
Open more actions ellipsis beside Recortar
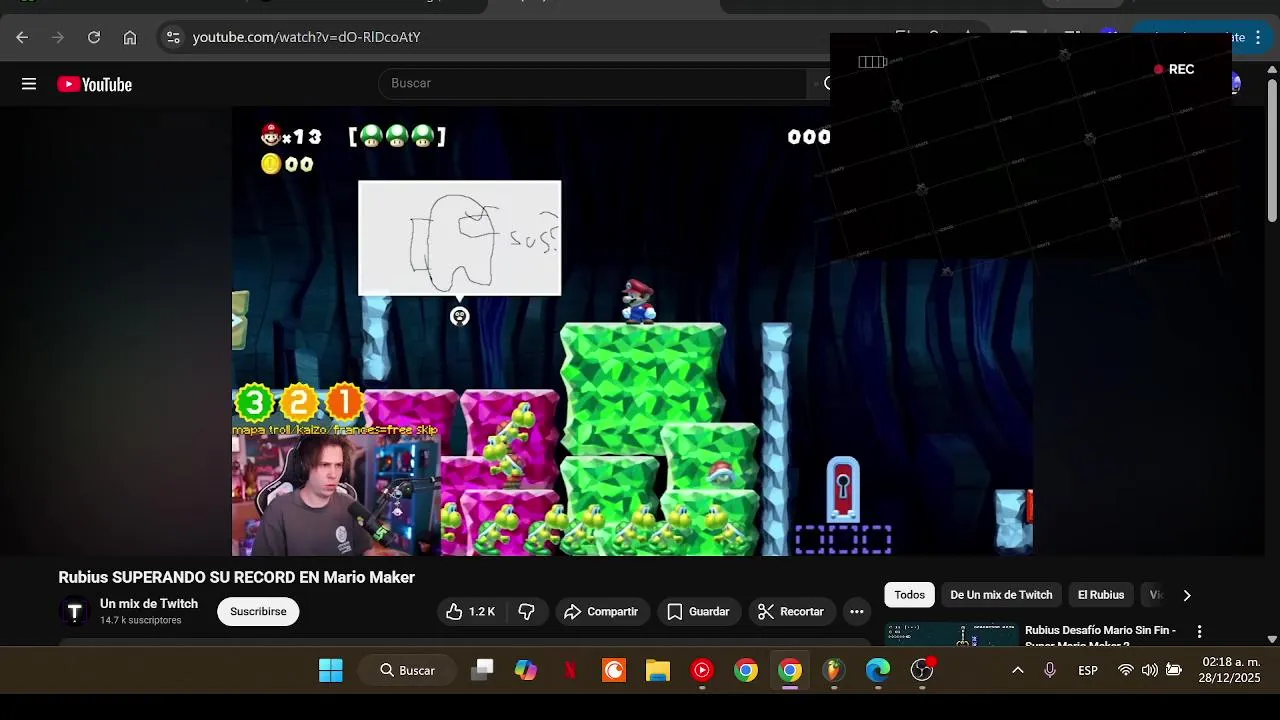[857, 612]
